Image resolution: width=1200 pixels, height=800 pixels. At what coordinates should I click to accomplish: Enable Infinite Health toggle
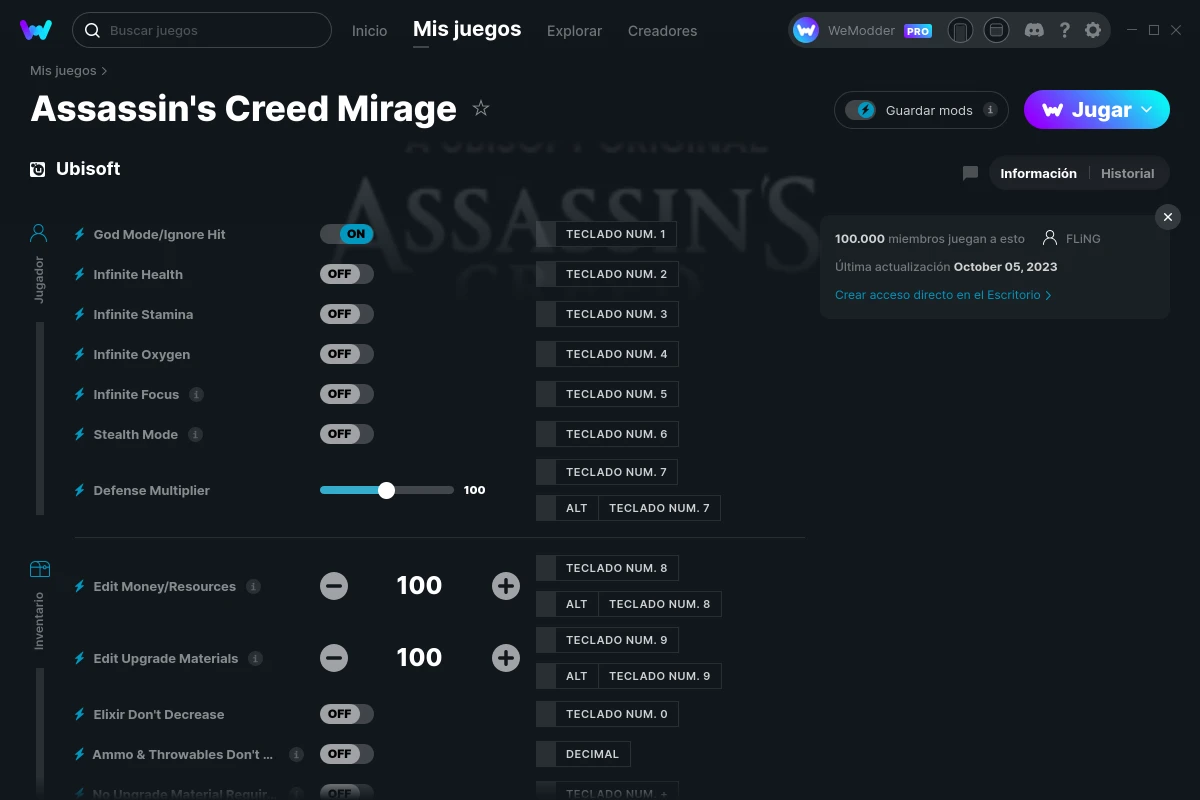click(347, 274)
